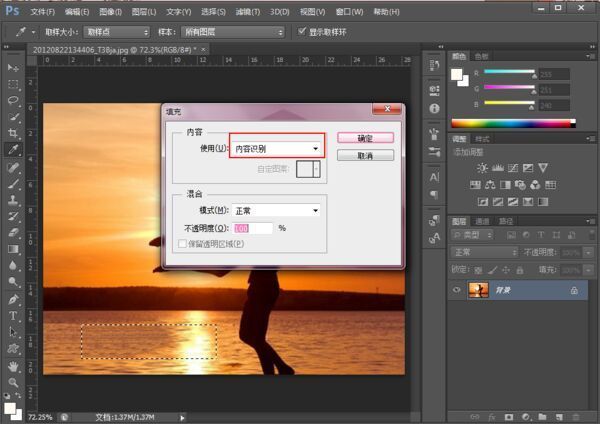Select the Pen tool
This screenshot has width=600, height=424.
[x=13, y=299]
